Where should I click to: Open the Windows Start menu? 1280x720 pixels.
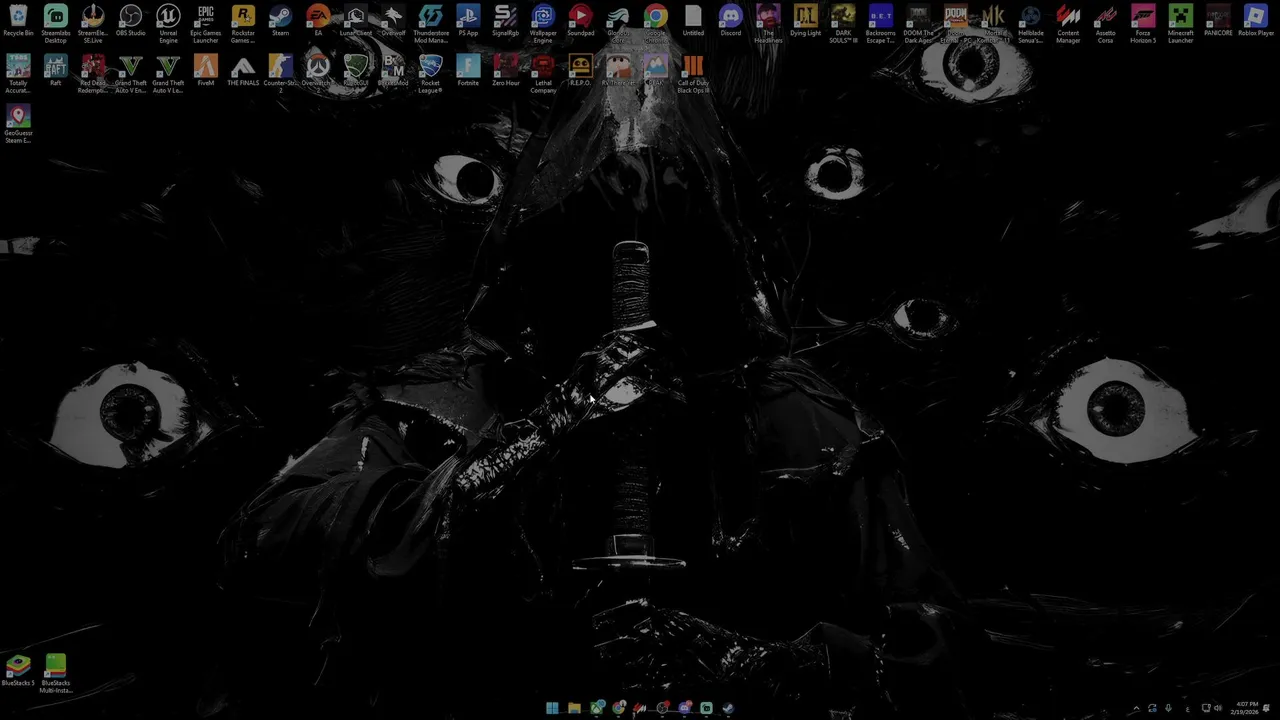click(x=552, y=708)
